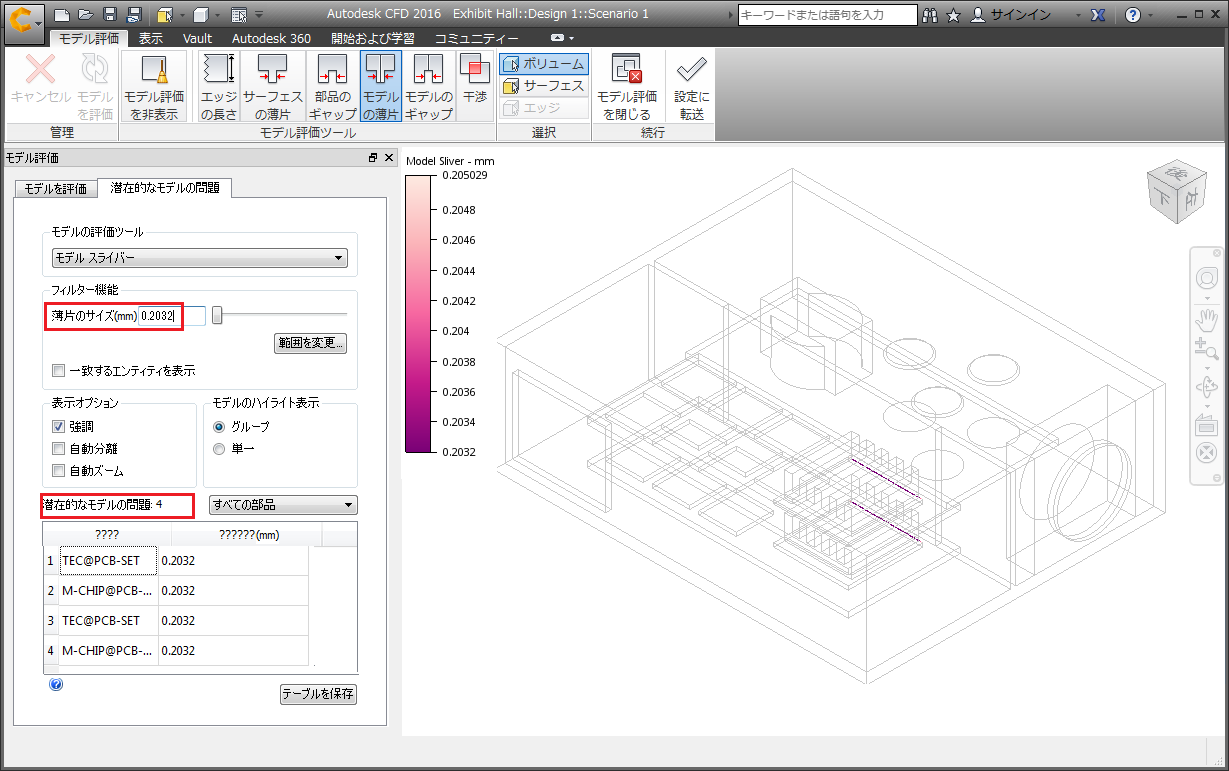1229x771 pixels.
Task: Open the selection-mode dropdown arrow in quick access
Action: tap(181, 15)
